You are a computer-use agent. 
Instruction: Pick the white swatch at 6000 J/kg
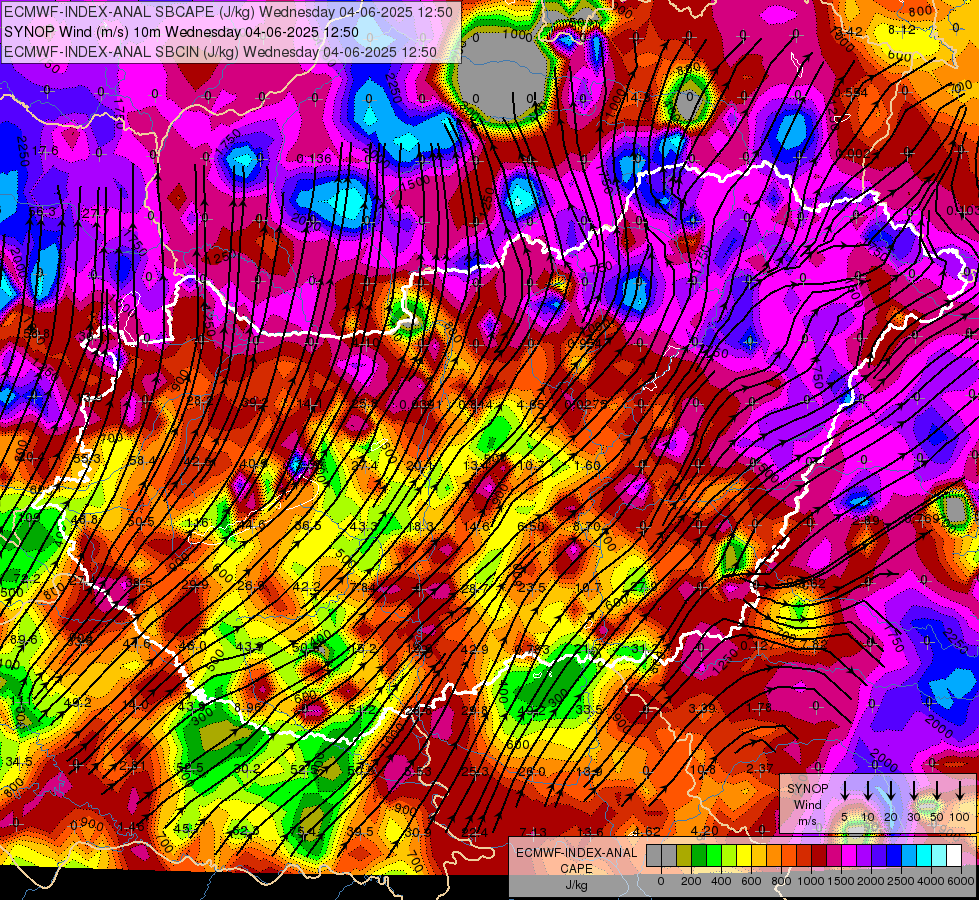click(954, 856)
